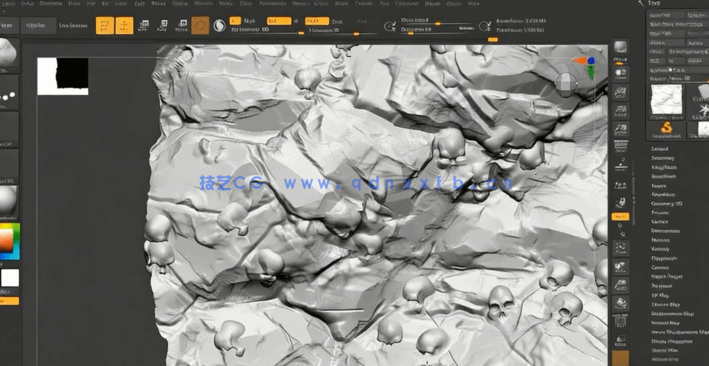Open the Transform menu

(x=406, y=3)
